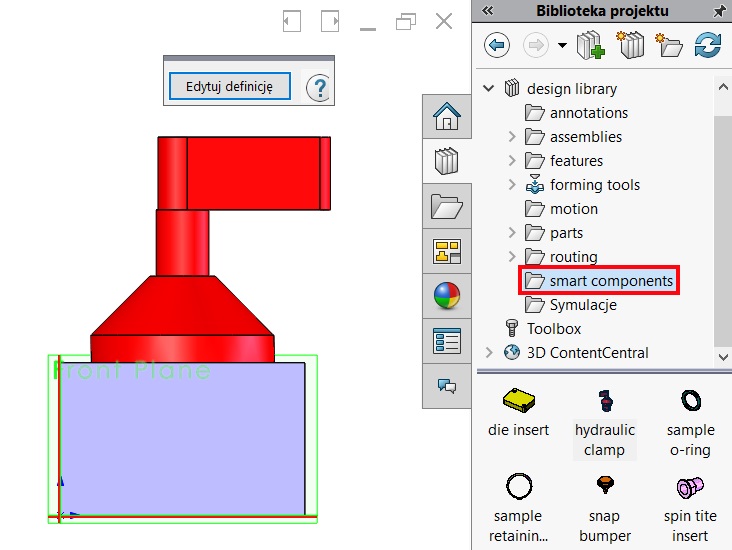Screen dimensions: 732x550
Task: Expand the parts folder
Action: tap(512, 233)
